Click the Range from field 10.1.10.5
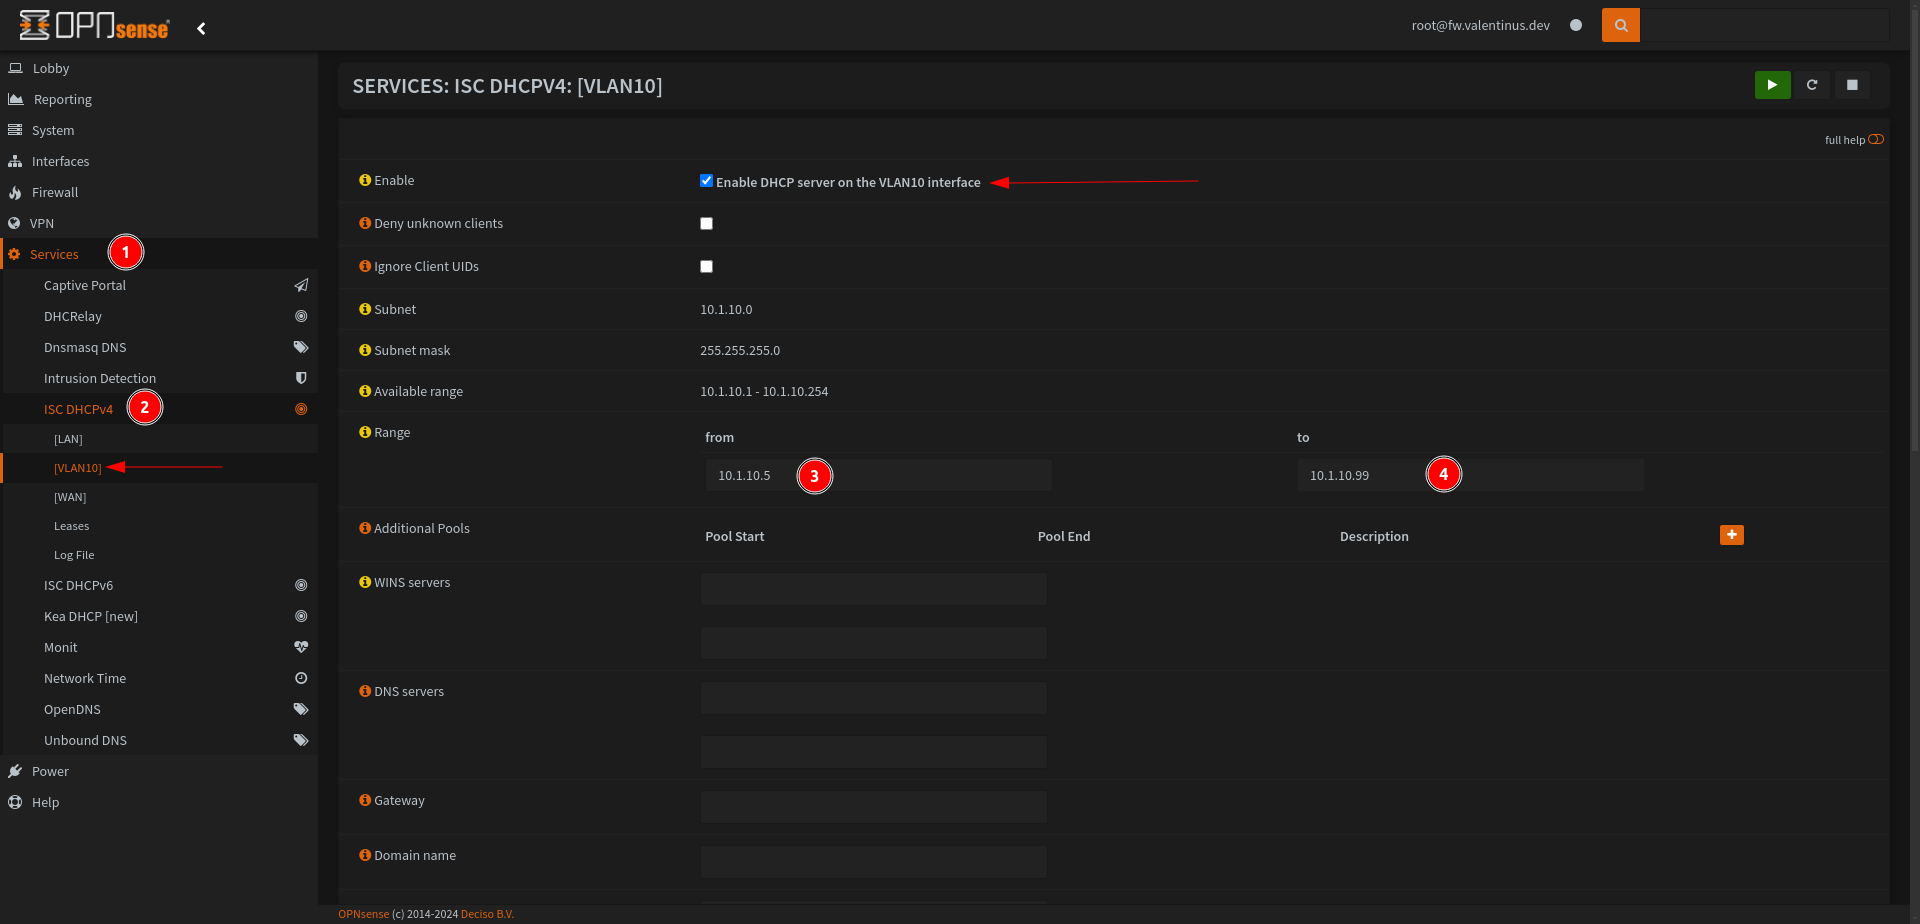The image size is (1920, 924). tap(878, 475)
